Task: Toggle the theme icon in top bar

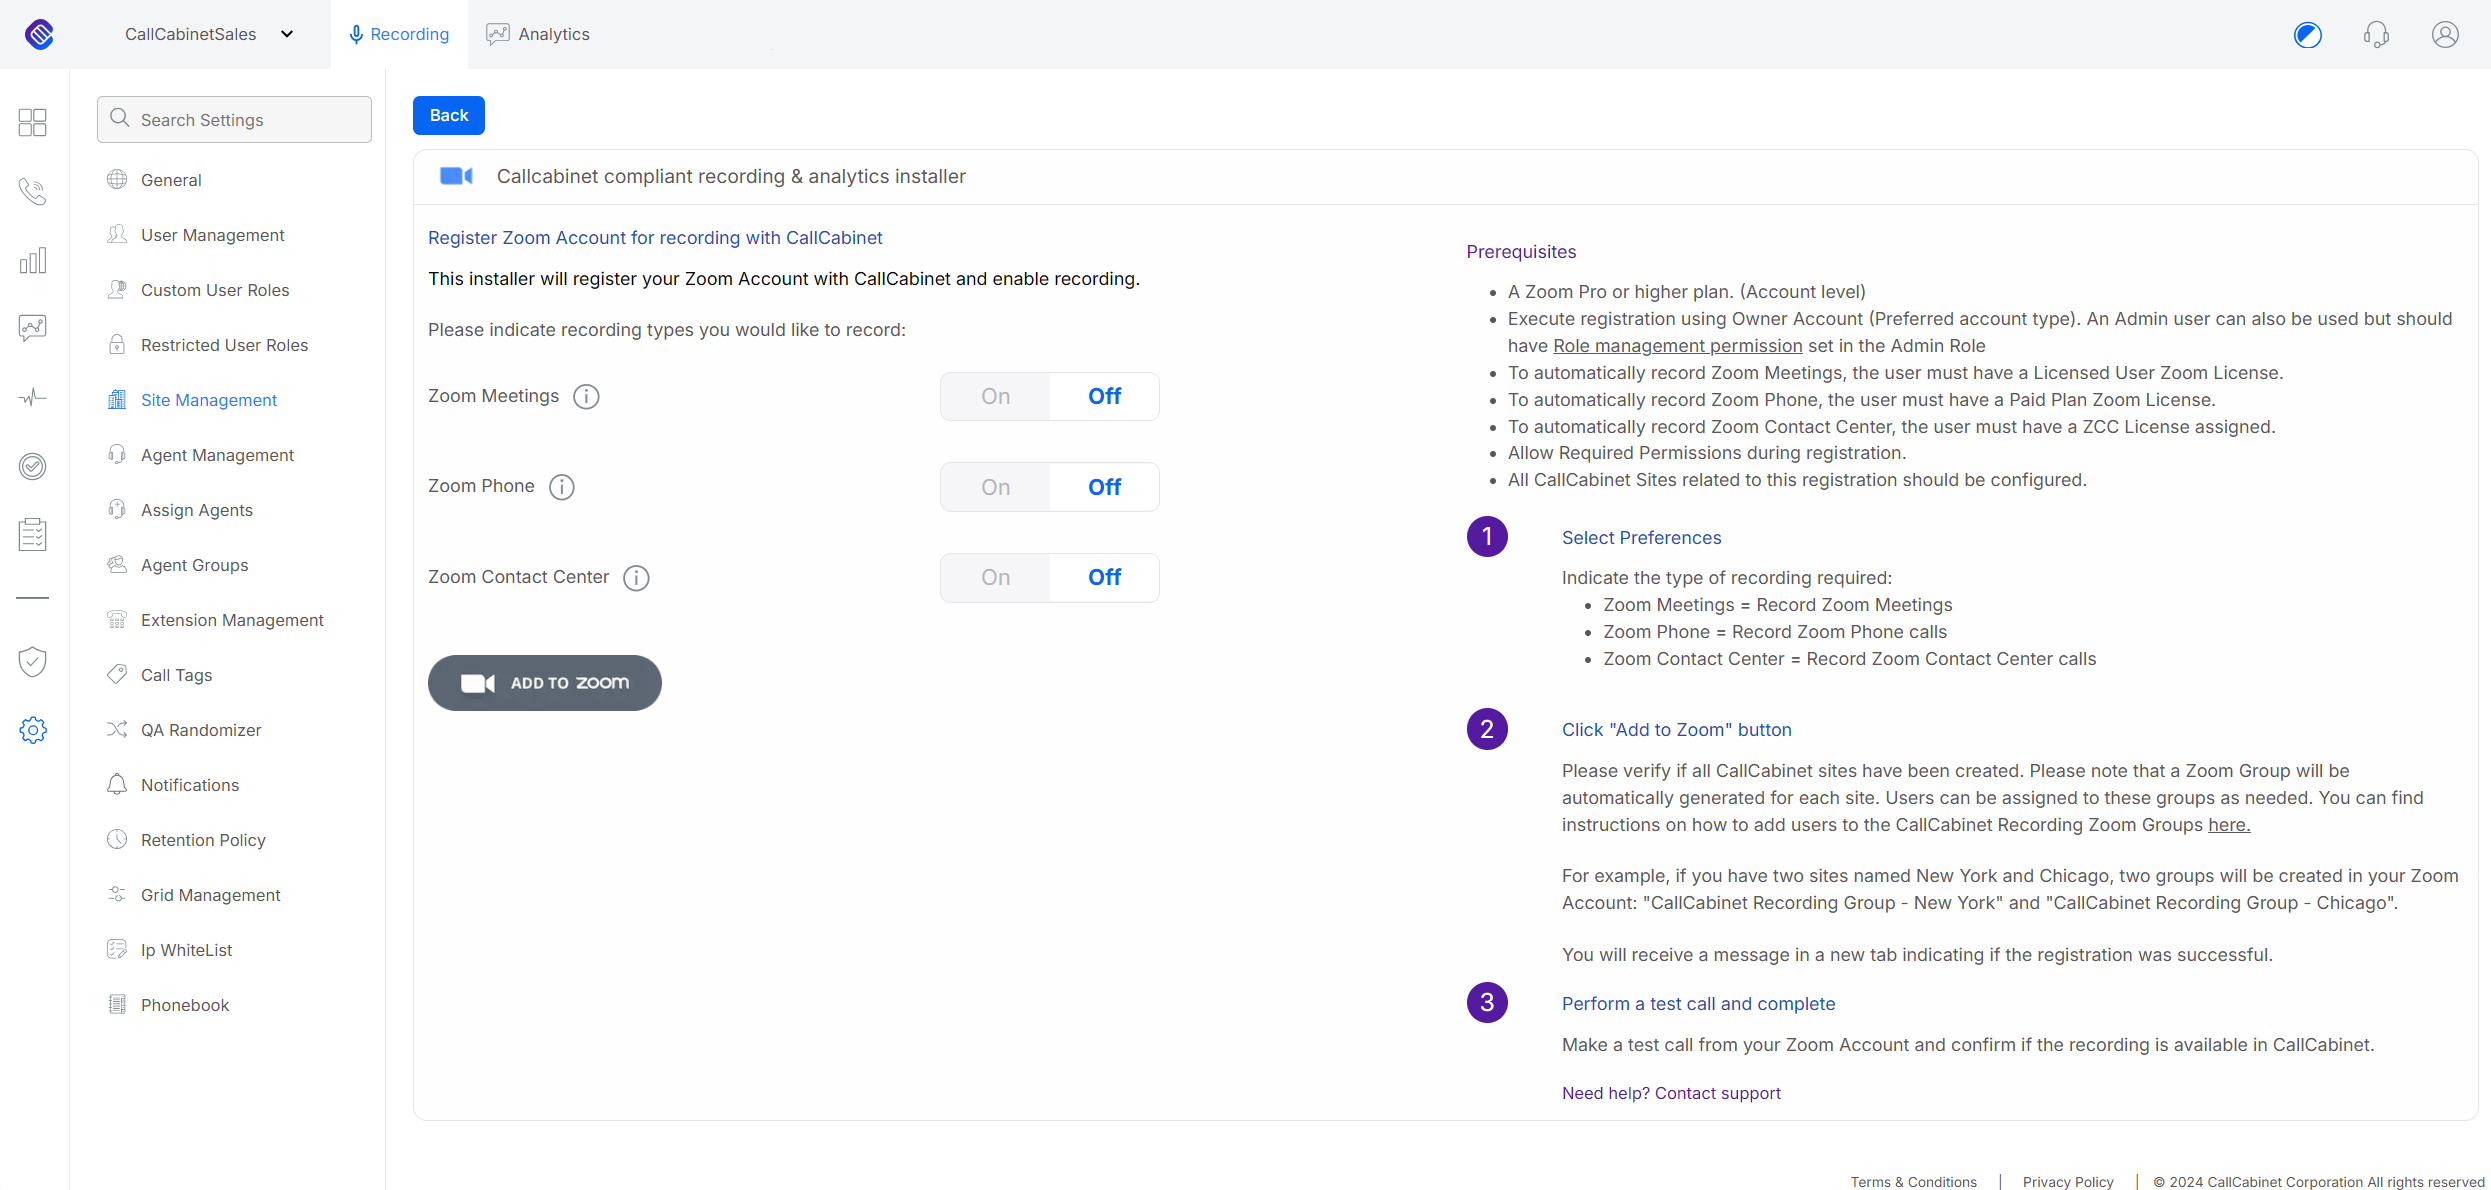Action: [2308, 34]
